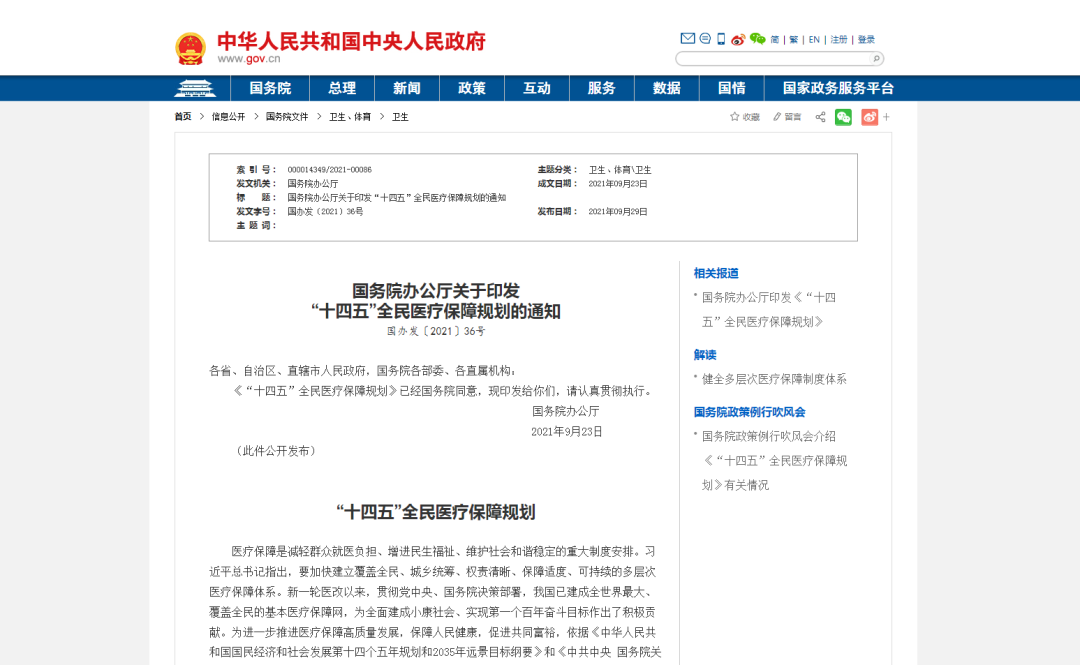
Task: Select 国家政务服务平台 in the navigation bar
Action: coord(838,88)
